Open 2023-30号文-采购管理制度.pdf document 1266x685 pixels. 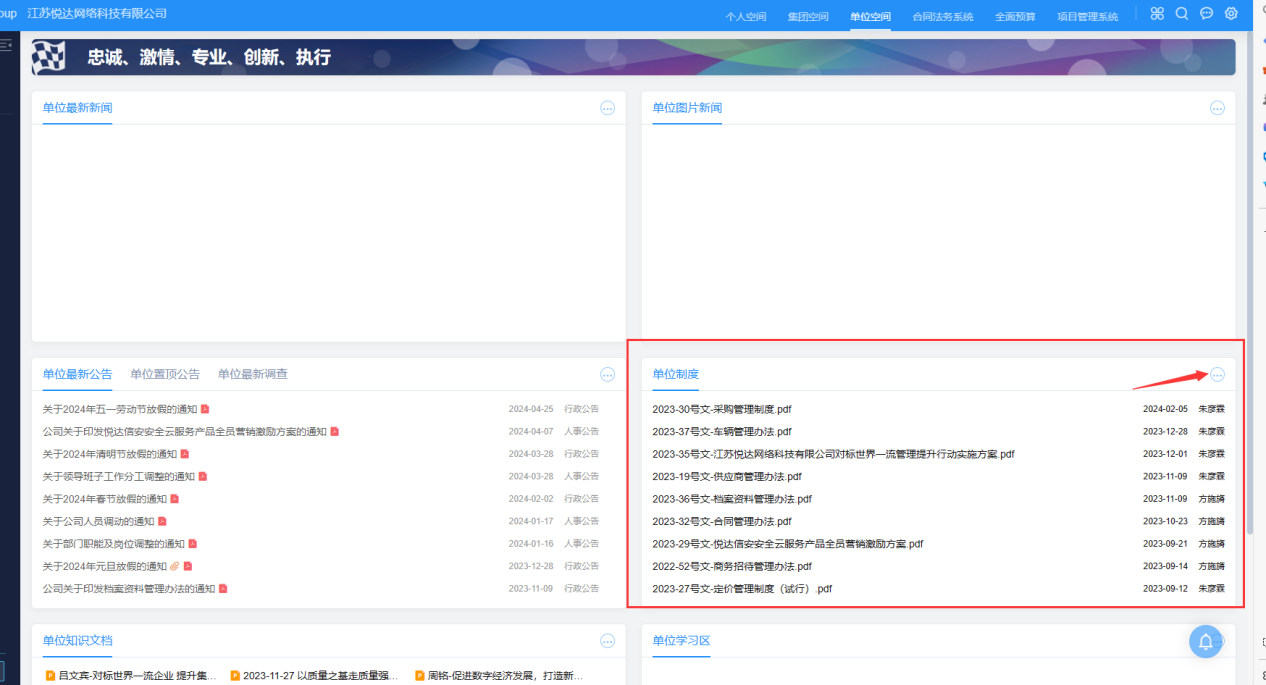point(722,409)
